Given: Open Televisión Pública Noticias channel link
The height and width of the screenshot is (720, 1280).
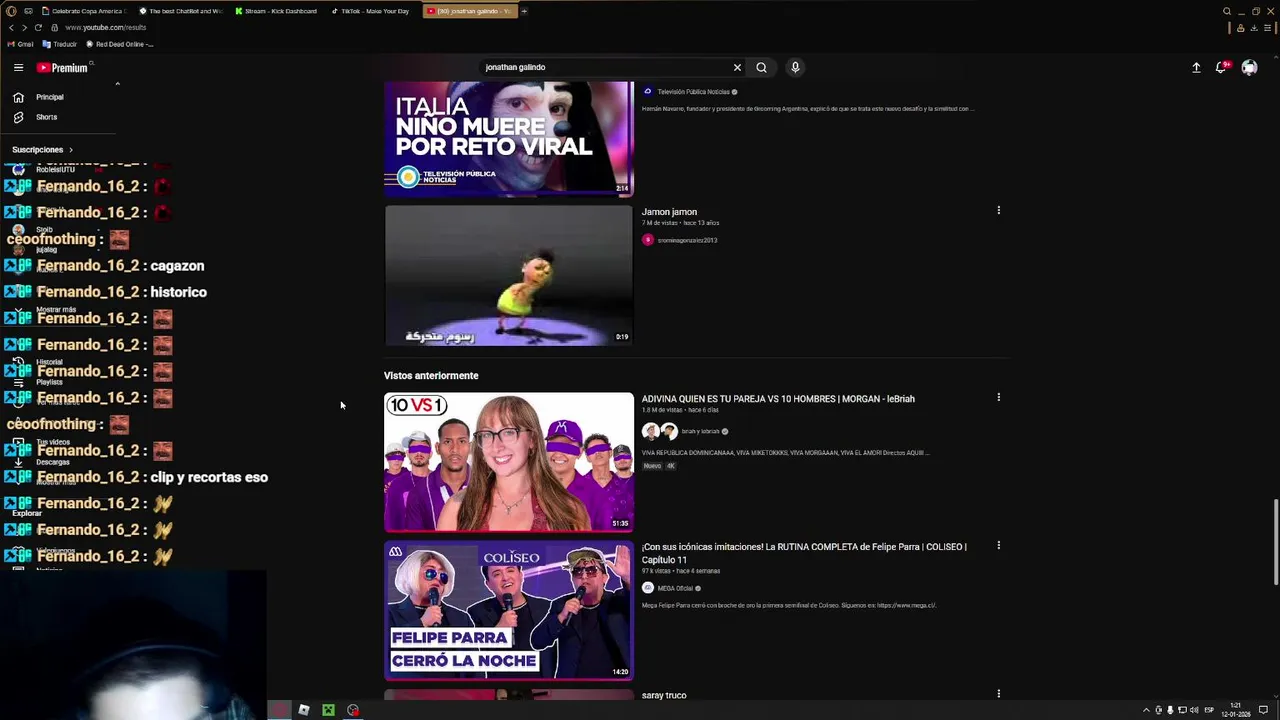Looking at the screenshot, I should [692, 92].
